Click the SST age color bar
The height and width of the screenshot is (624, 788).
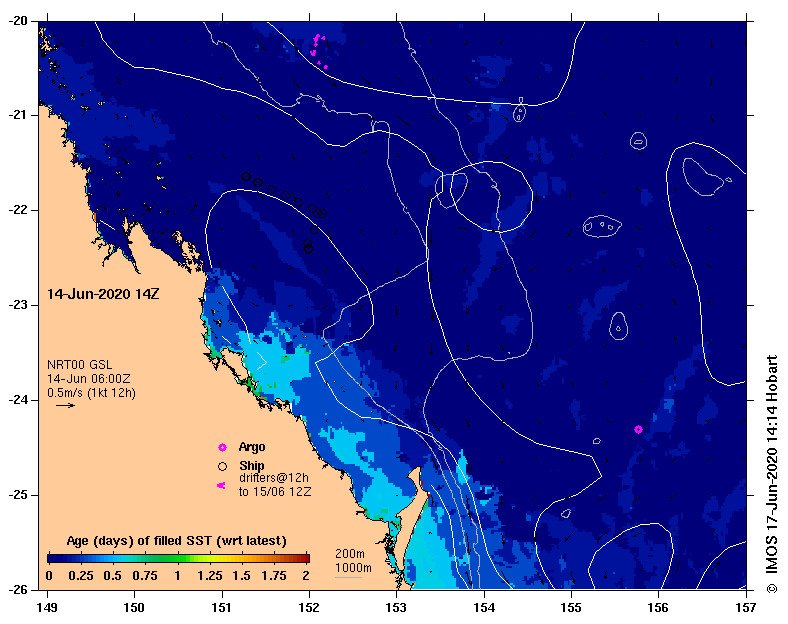point(178,558)
